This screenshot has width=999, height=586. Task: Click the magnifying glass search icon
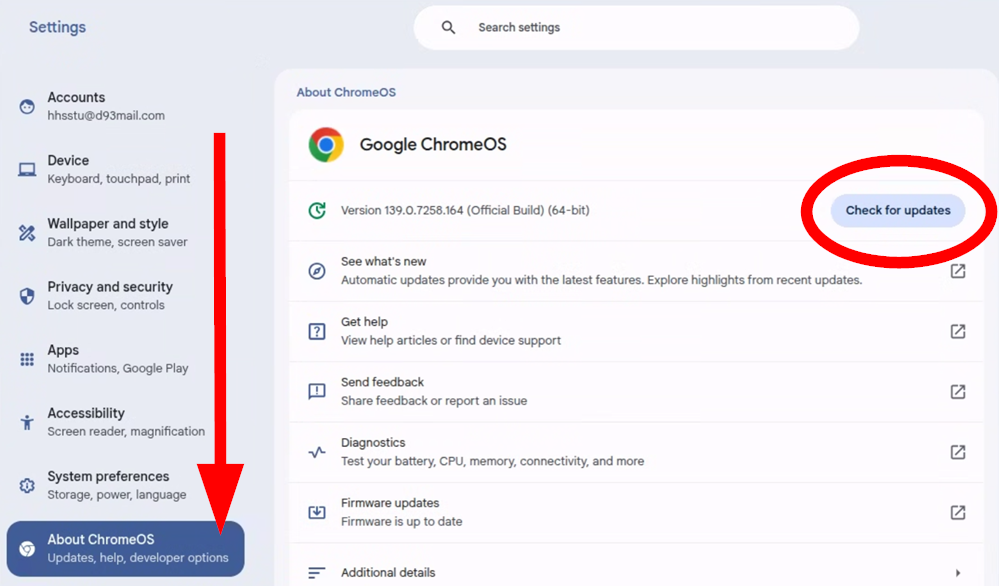(449, 28)
